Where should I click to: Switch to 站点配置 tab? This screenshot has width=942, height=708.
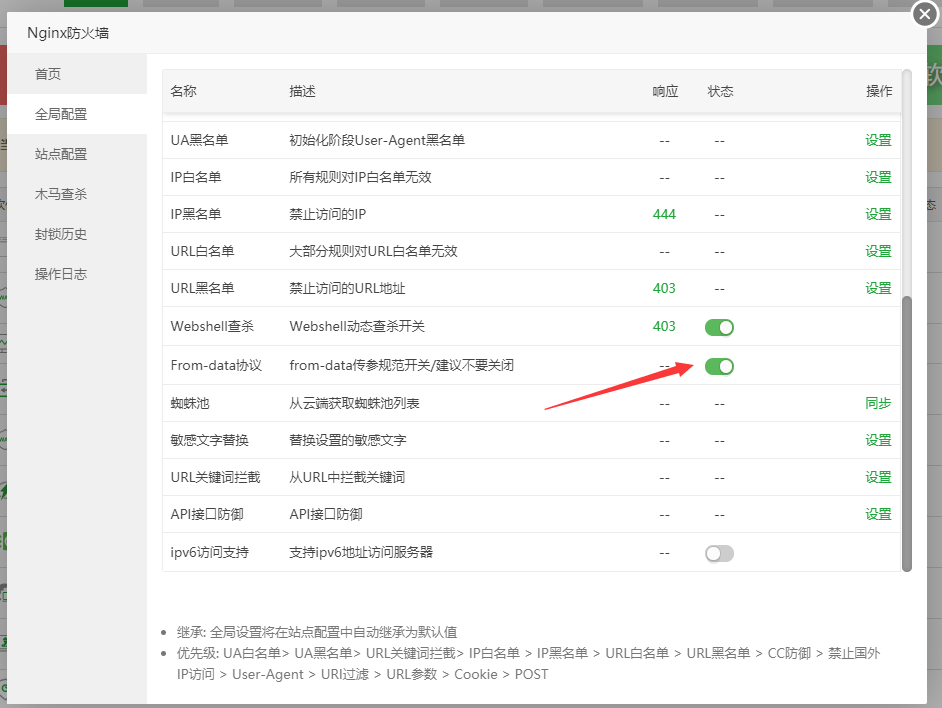tap(77, 154)
